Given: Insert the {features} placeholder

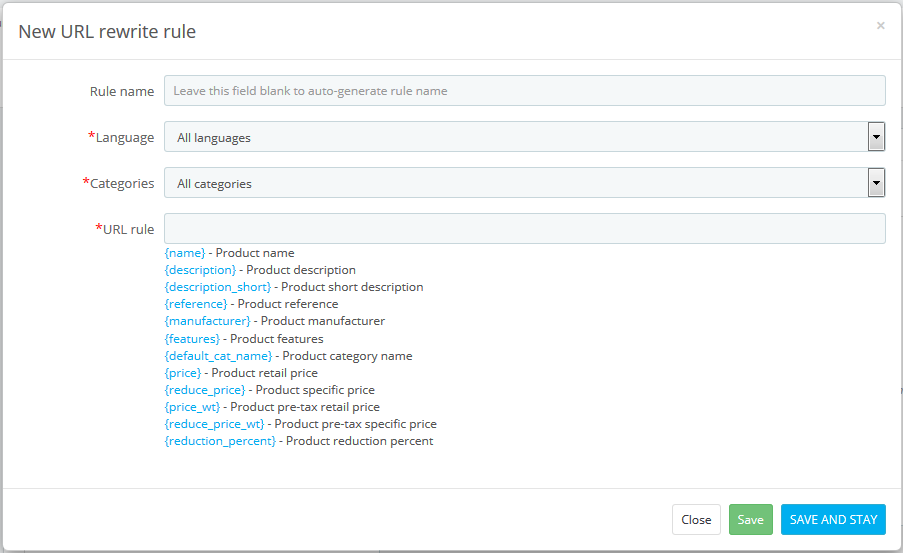Looking at the screenshot, I should (x=192, y=339).
